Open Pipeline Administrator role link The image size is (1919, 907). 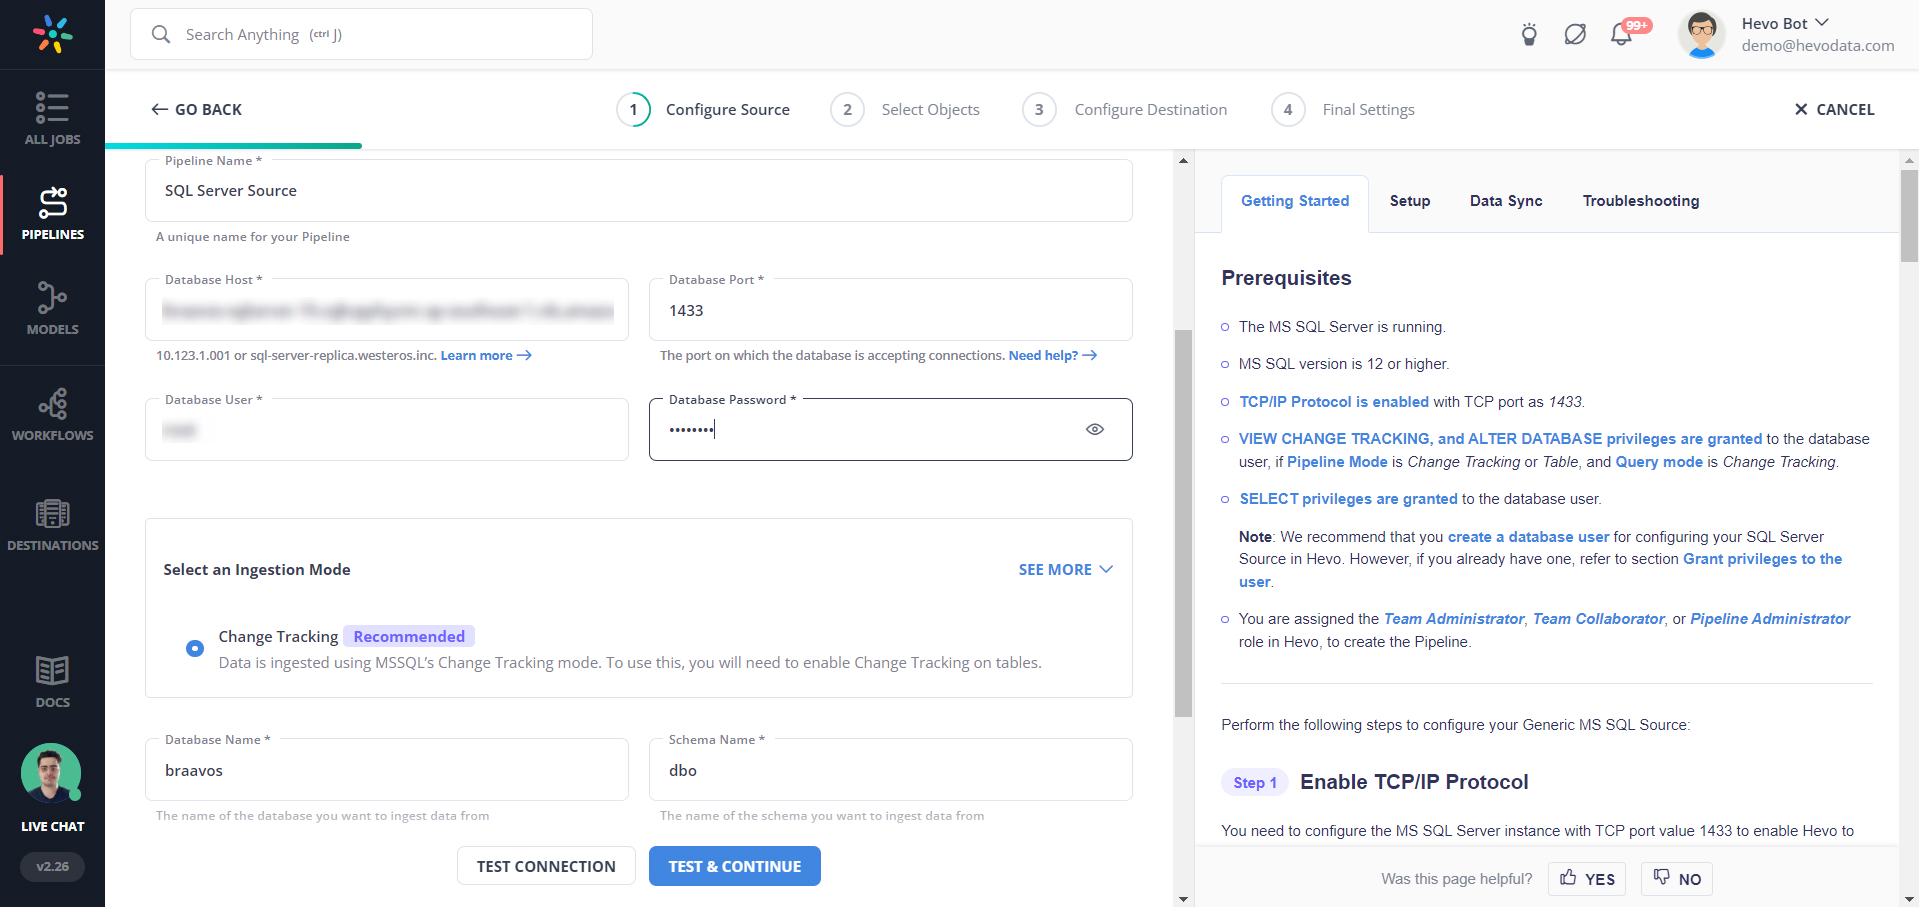(1770, 619)
